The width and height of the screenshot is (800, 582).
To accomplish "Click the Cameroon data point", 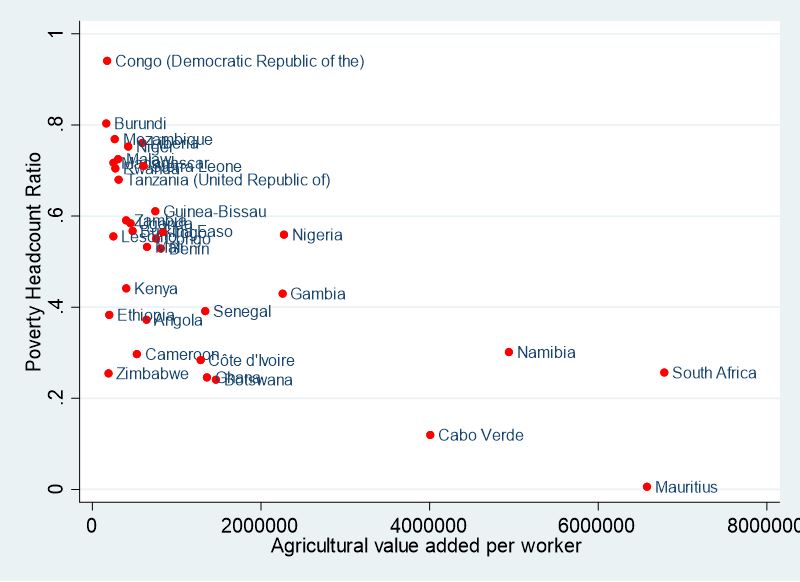I will (x=137, y=354).
